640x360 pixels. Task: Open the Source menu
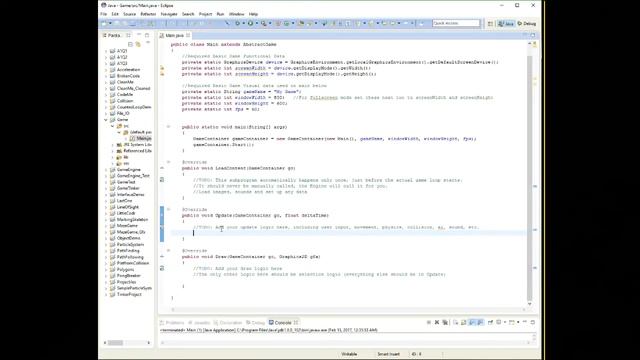pyautogui.click(x=129, y=14)
